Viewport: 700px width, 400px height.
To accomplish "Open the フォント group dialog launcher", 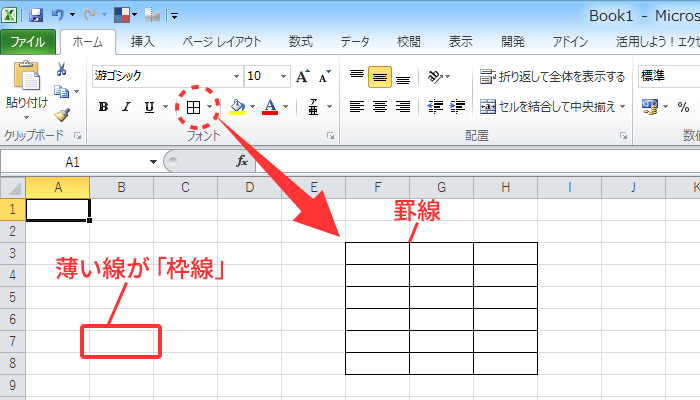I will [330, 136].
